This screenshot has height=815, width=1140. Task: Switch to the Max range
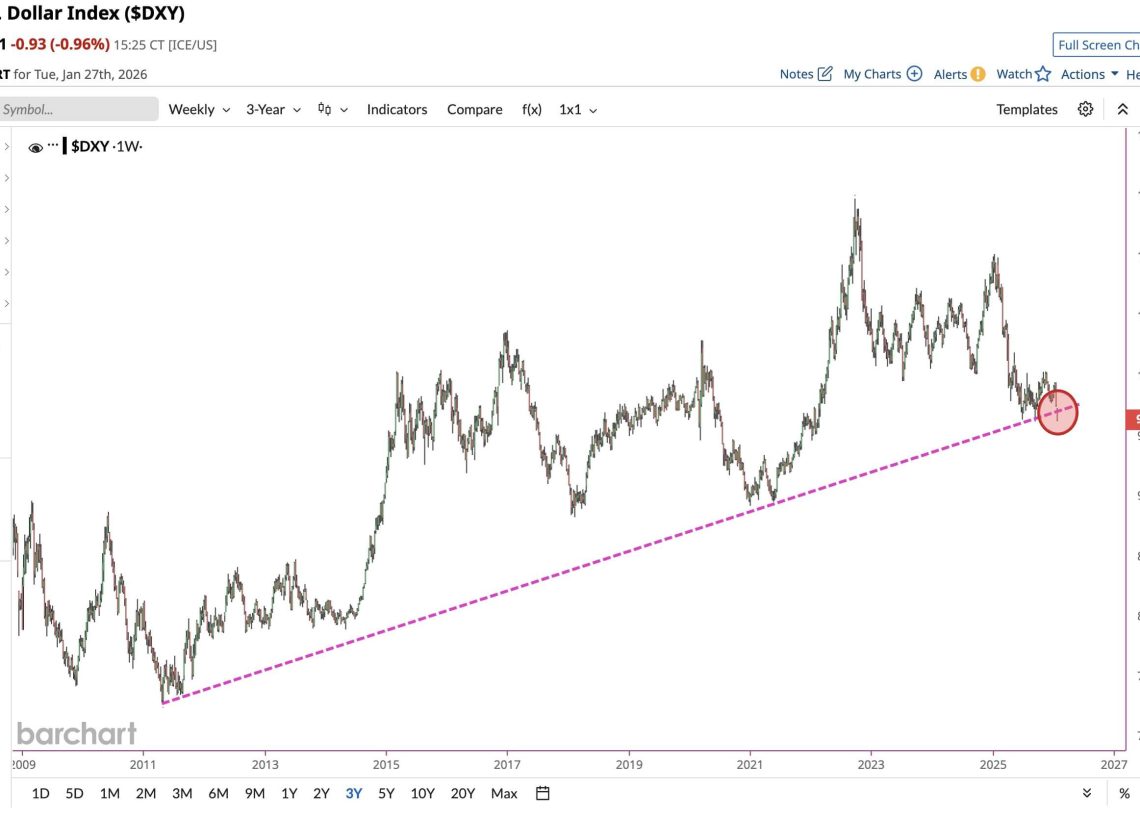tap(504, 793)
